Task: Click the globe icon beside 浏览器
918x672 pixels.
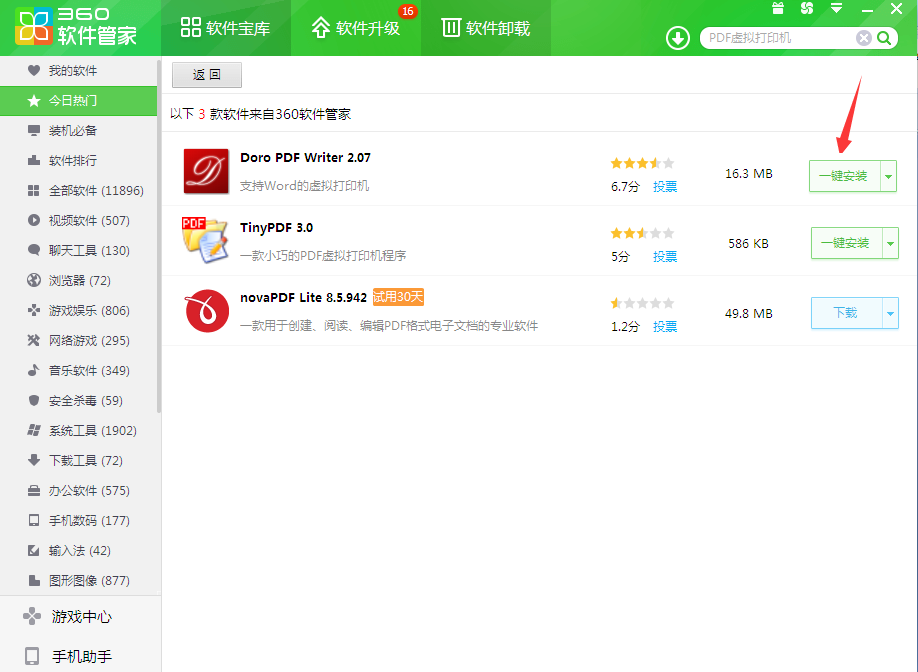Action: point(34,280)
